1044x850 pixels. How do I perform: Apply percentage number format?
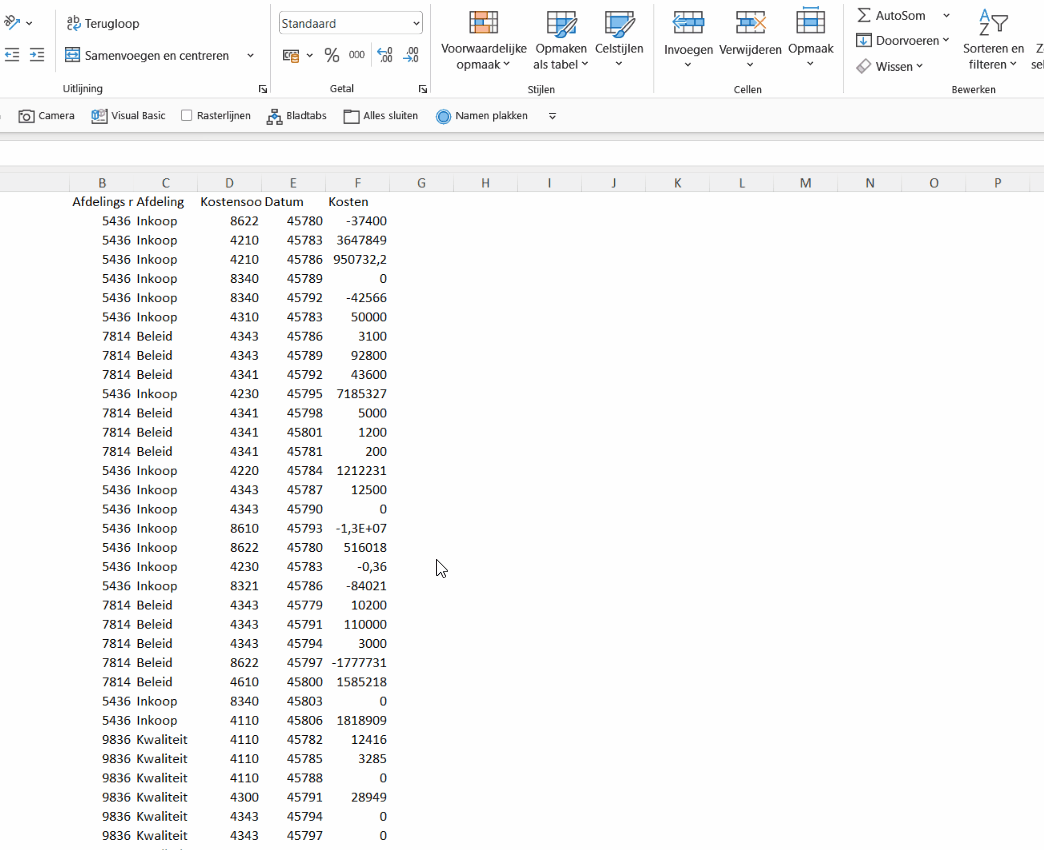click(332, 56)
